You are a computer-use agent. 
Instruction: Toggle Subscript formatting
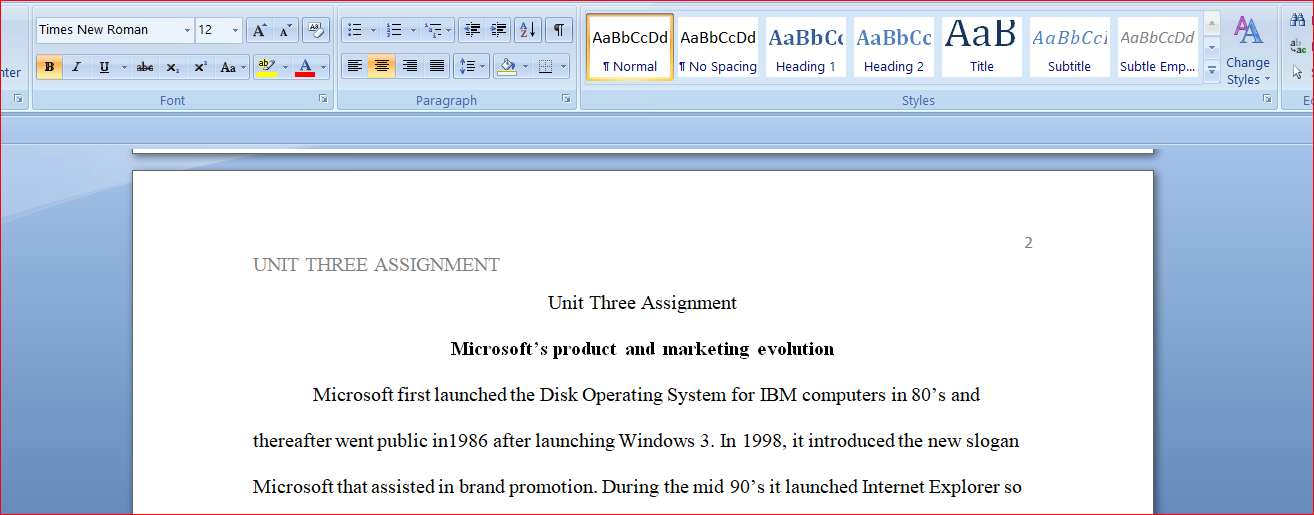173,67
